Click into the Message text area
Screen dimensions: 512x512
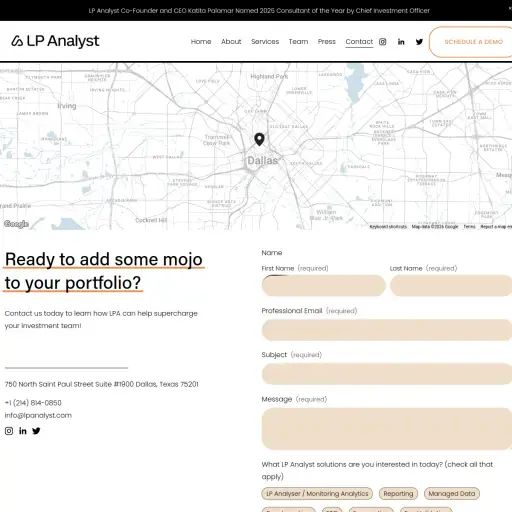pos(387,429)
